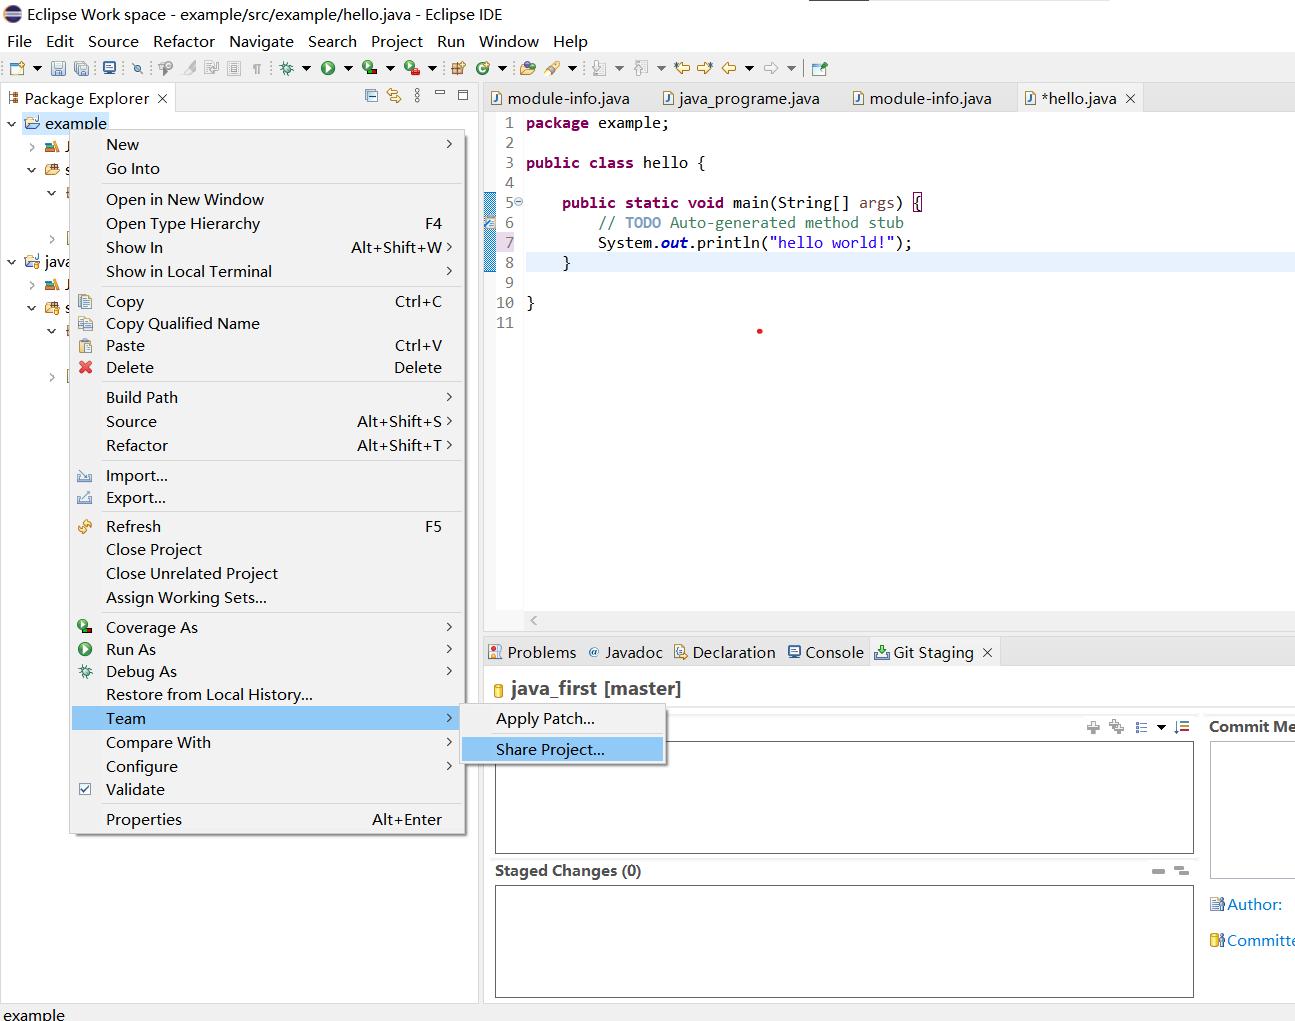Open the New toolbar dropdown arrow
Screen dimensions: 1295x1021
[x=37, y=68]
